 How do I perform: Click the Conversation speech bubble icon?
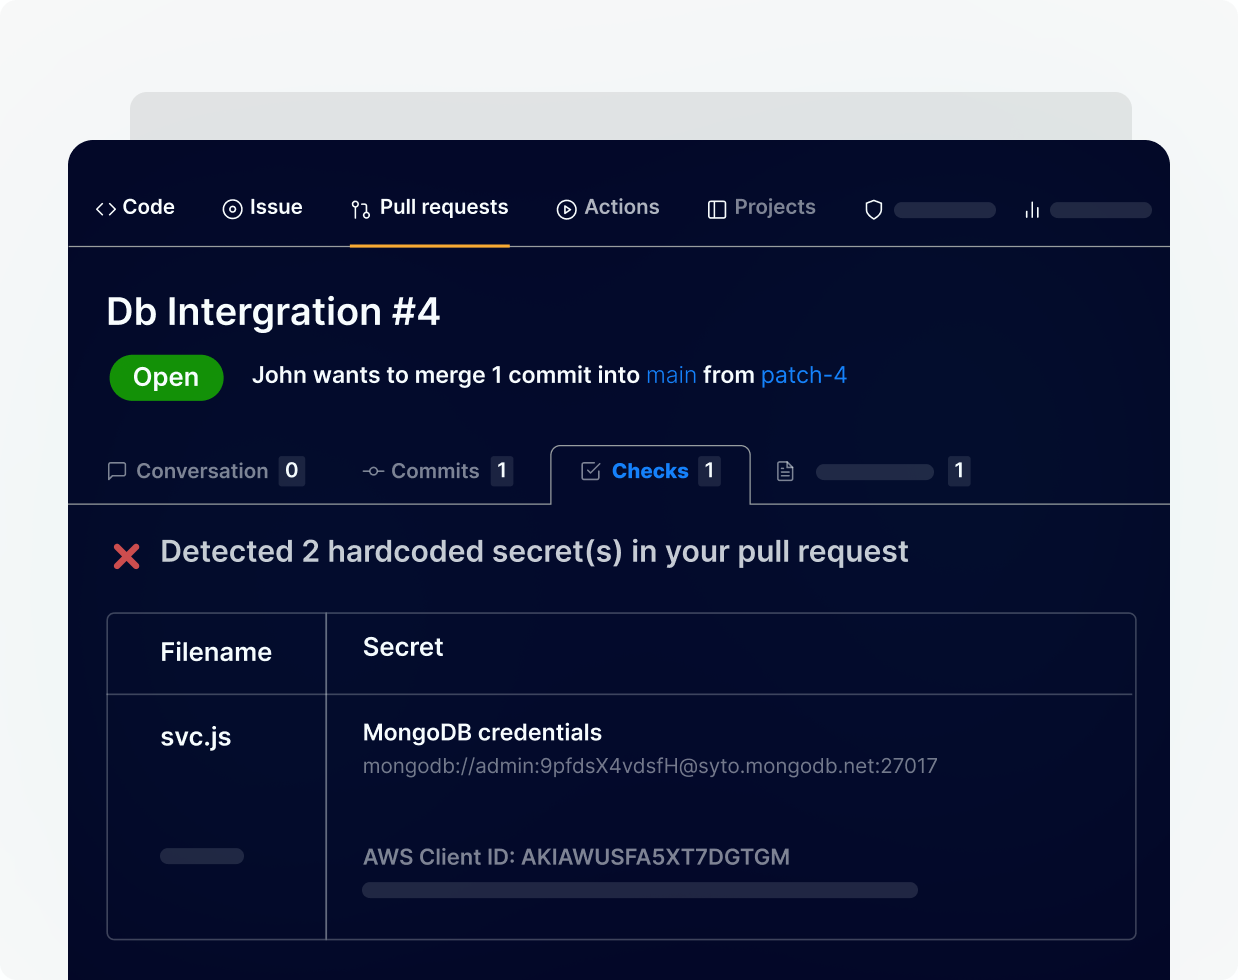pos(117,471)
